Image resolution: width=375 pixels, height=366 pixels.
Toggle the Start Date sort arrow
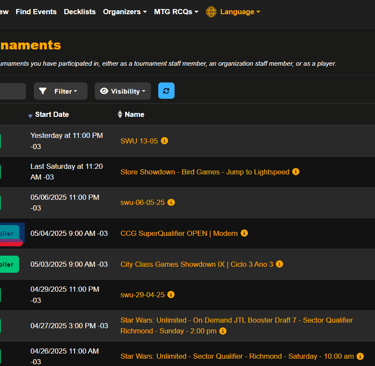pos(30,116)
